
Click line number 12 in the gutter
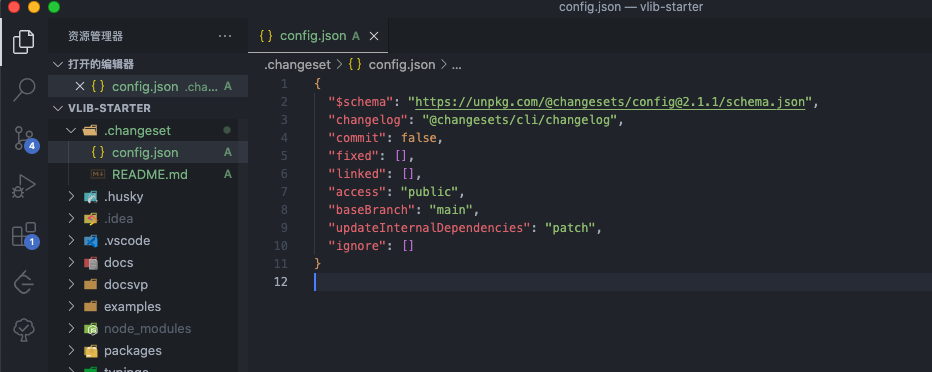(281, 282)
